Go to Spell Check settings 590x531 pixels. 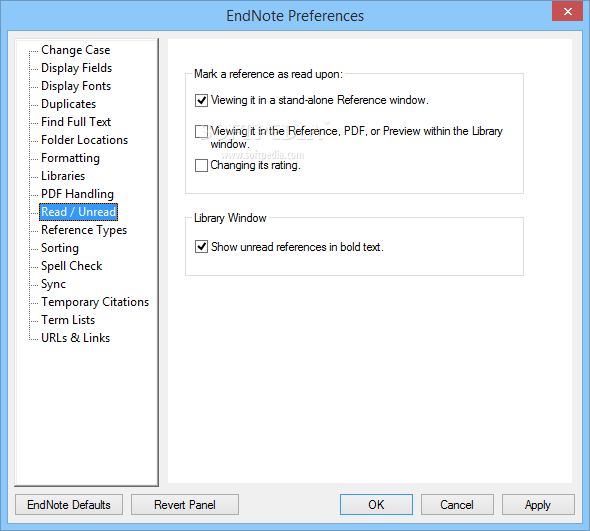71,266
